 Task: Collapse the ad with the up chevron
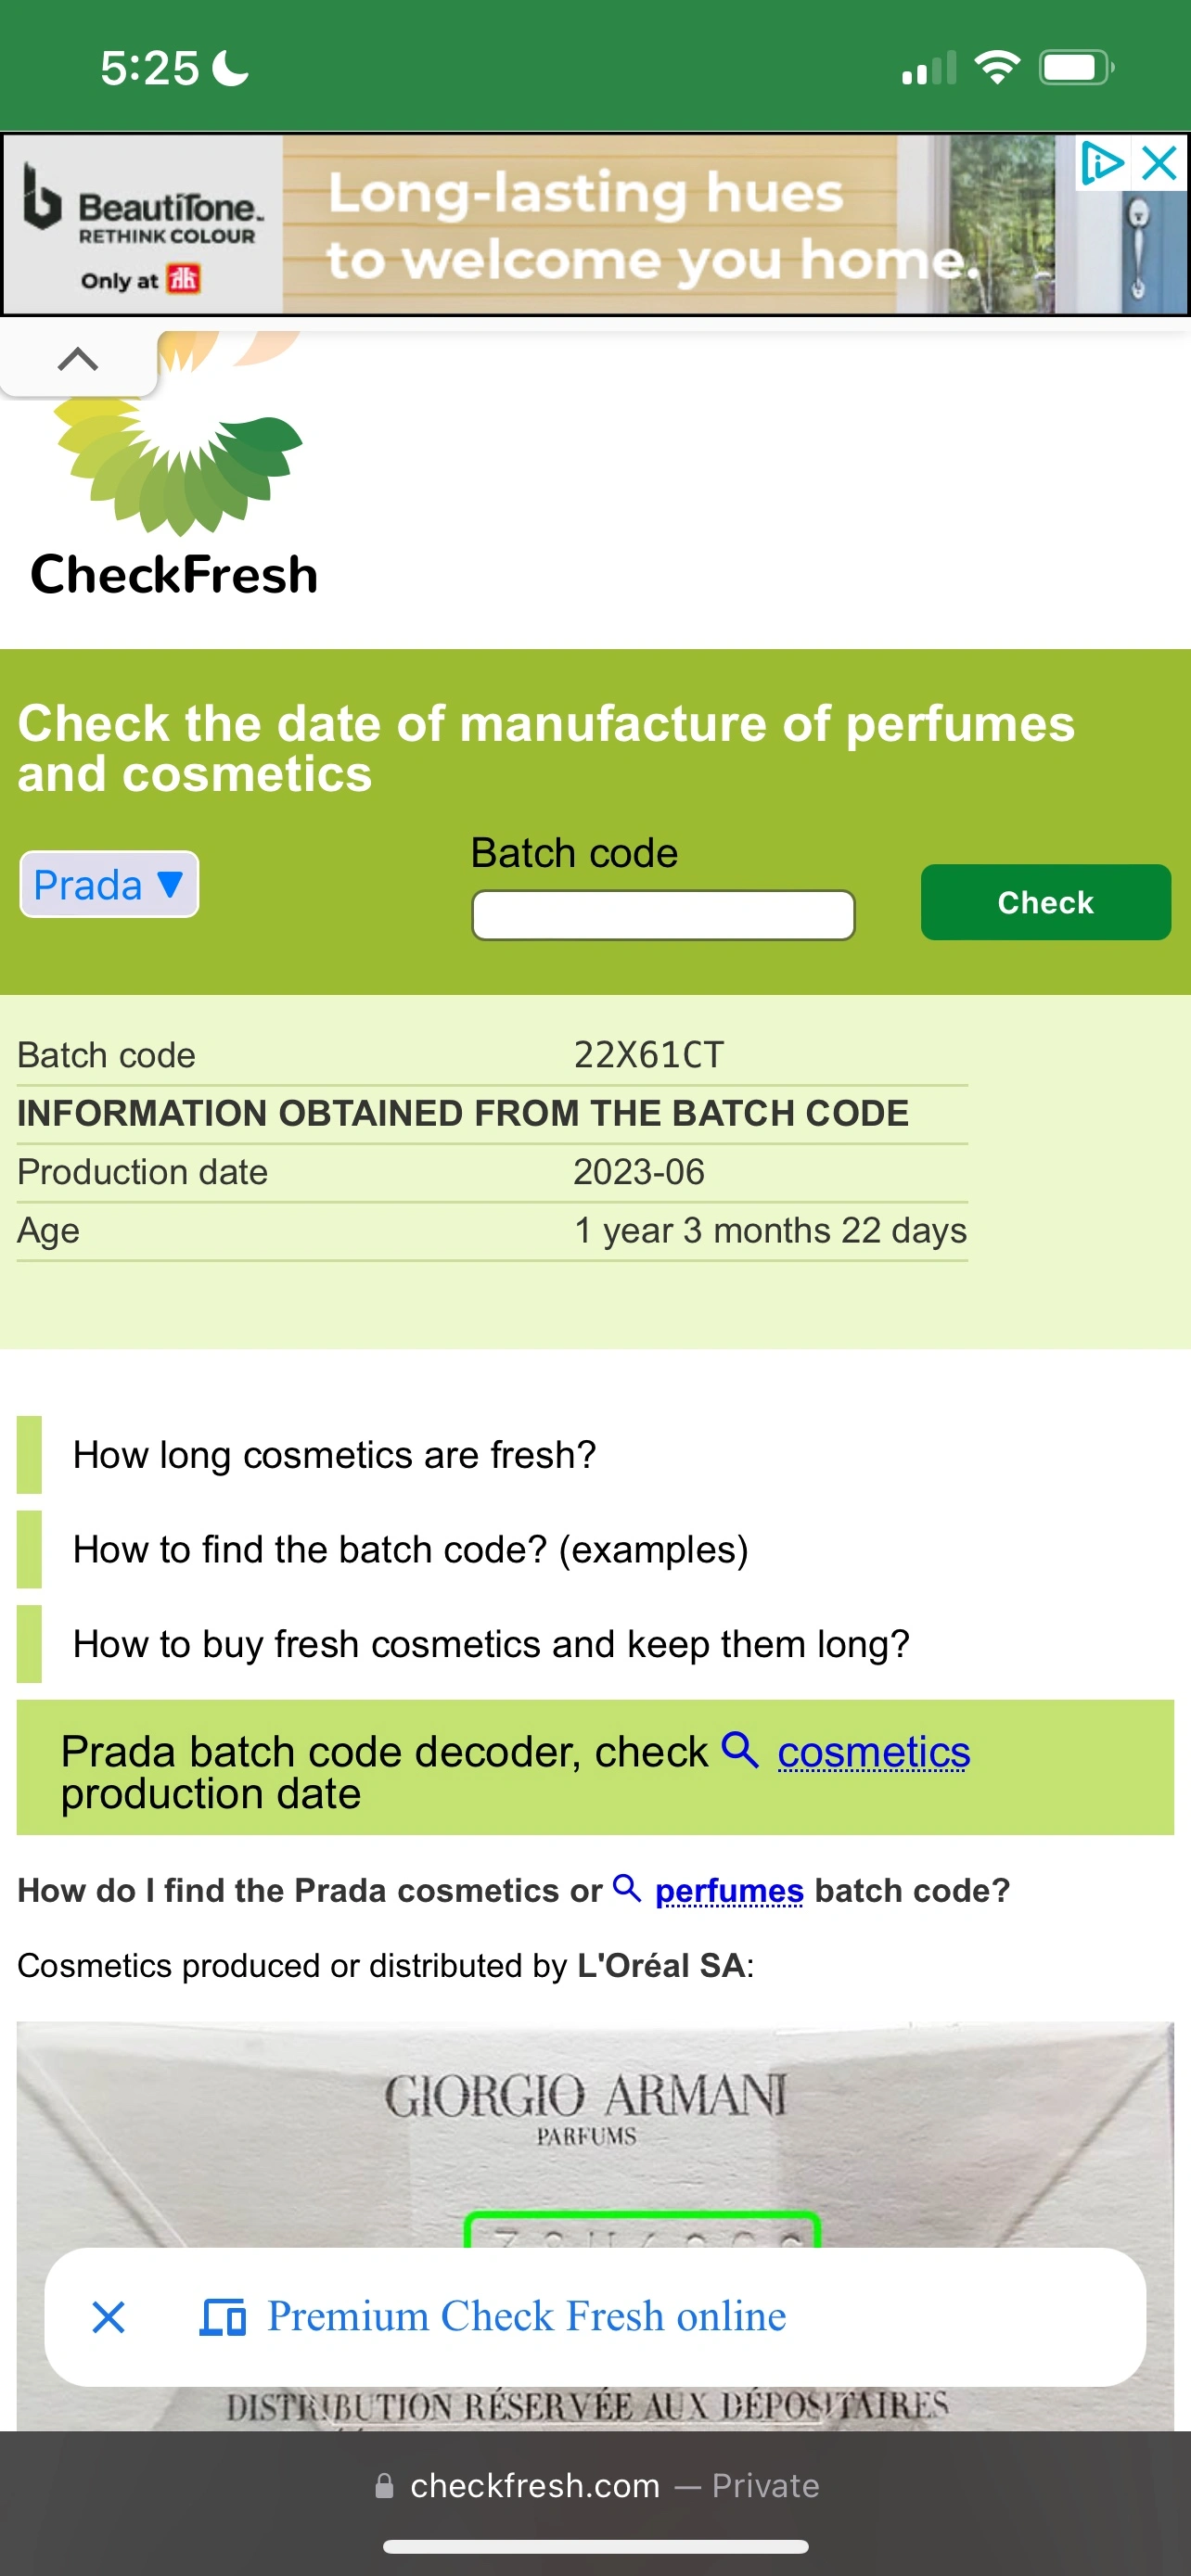click(78, 360)
